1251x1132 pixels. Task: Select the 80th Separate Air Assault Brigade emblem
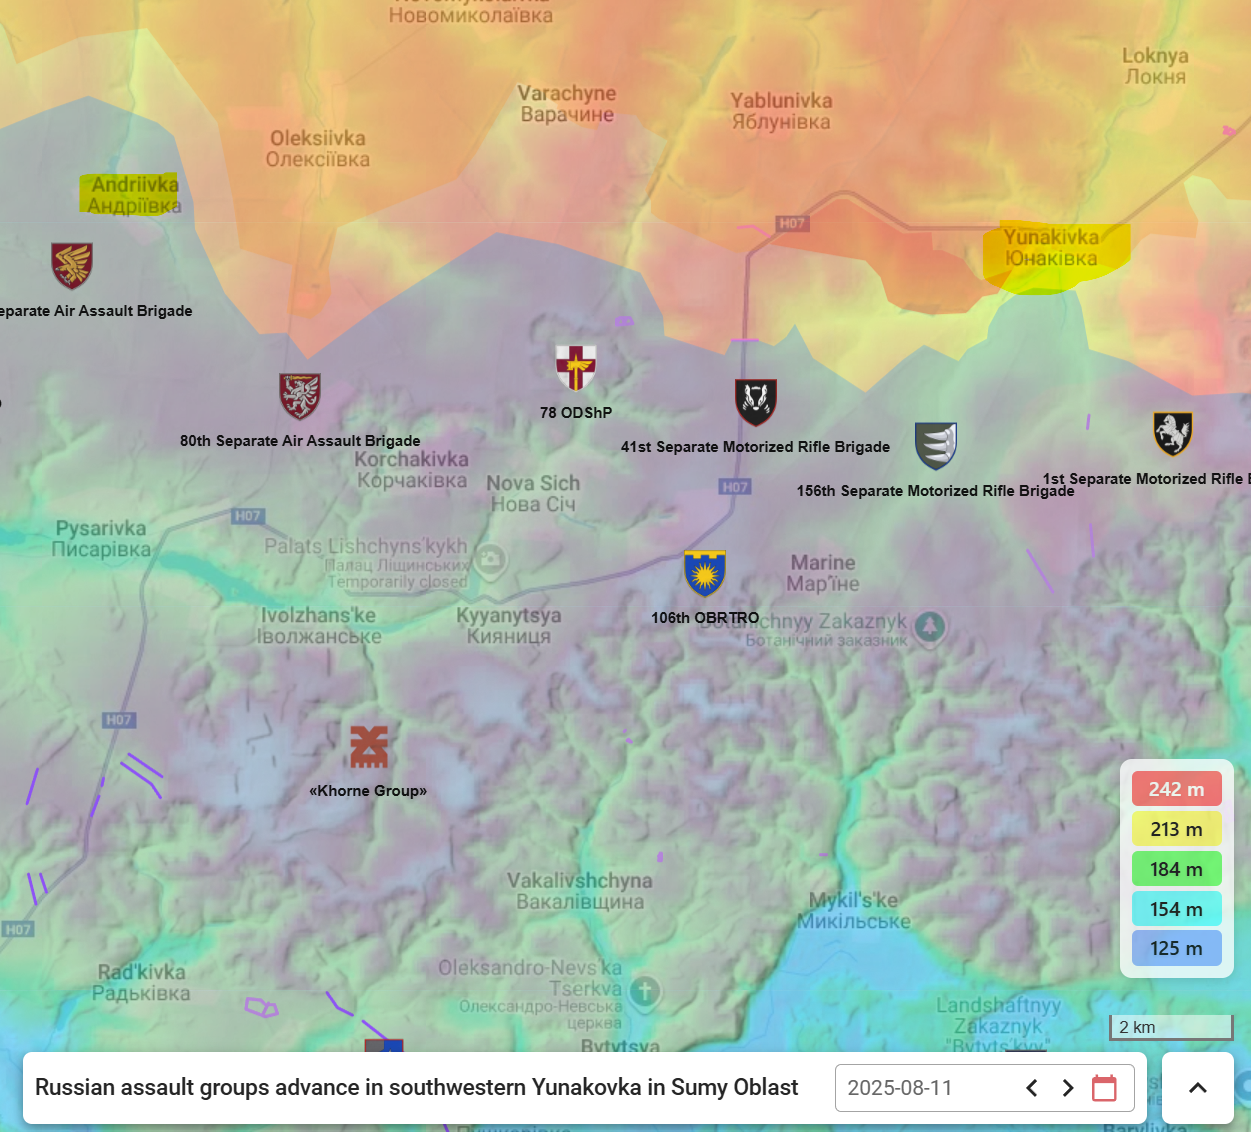point(300,396)
